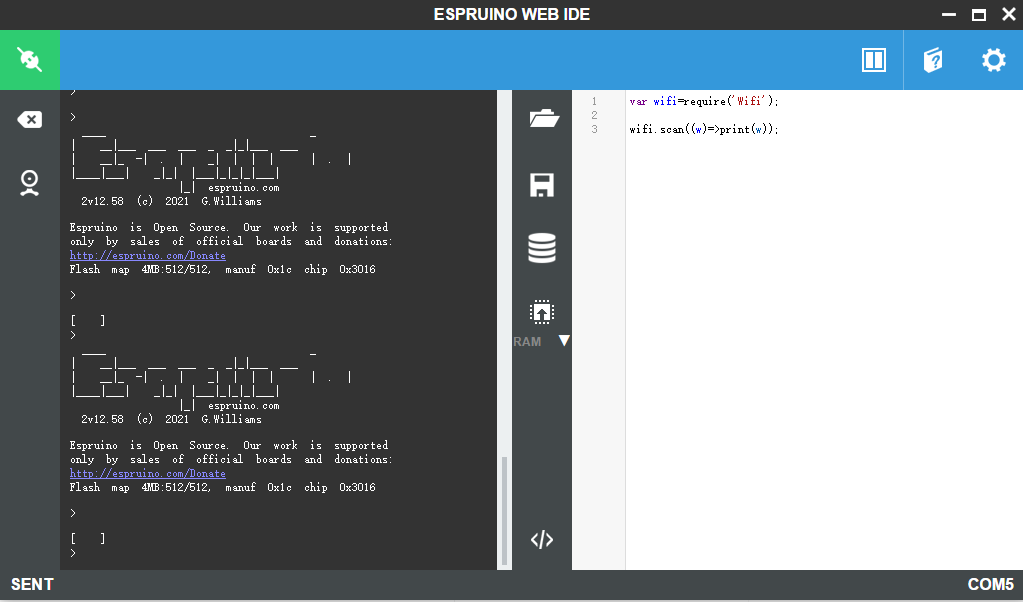Open the settings gear
This screenshot has width=1023, height=602.
pos(994,60)
